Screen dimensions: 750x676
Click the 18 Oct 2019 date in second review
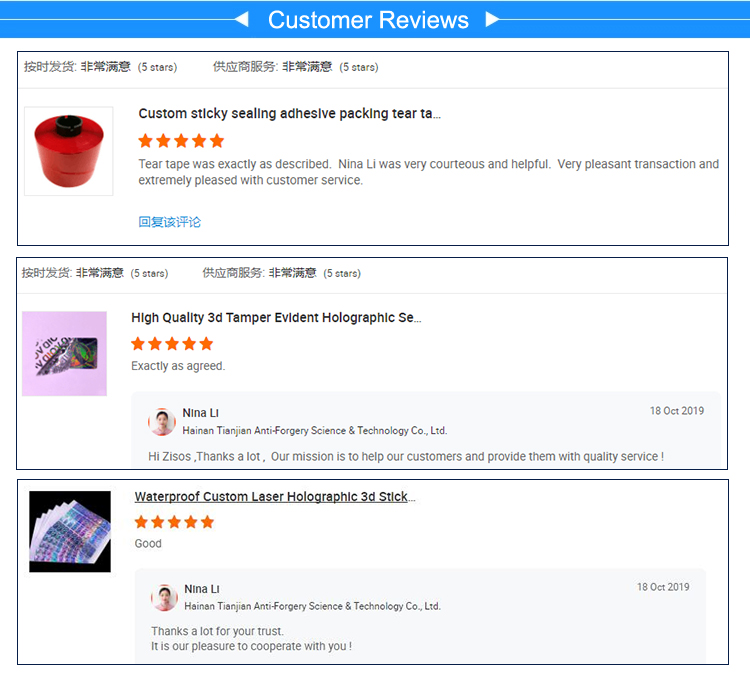click(x=677, y=411)
